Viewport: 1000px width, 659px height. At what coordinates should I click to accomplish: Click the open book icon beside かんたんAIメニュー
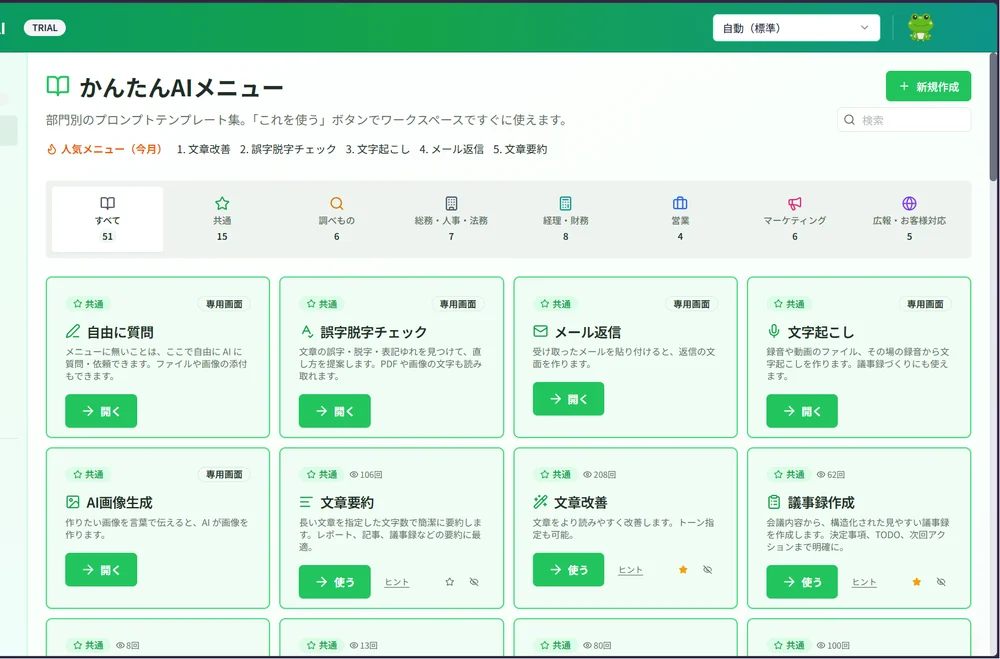pos(58,86)
